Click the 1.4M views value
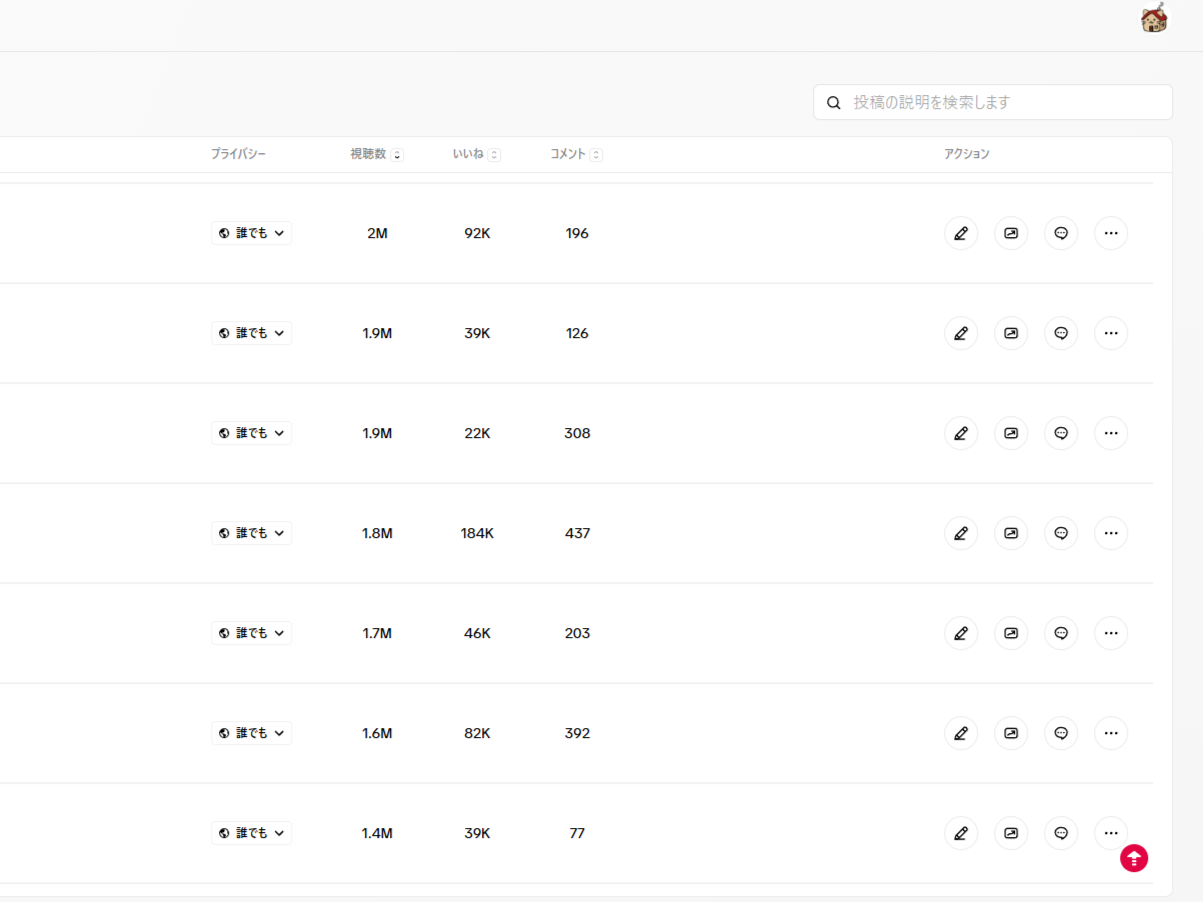The height and width of the screenshot is (902, 1203). [x=377, y=833]
